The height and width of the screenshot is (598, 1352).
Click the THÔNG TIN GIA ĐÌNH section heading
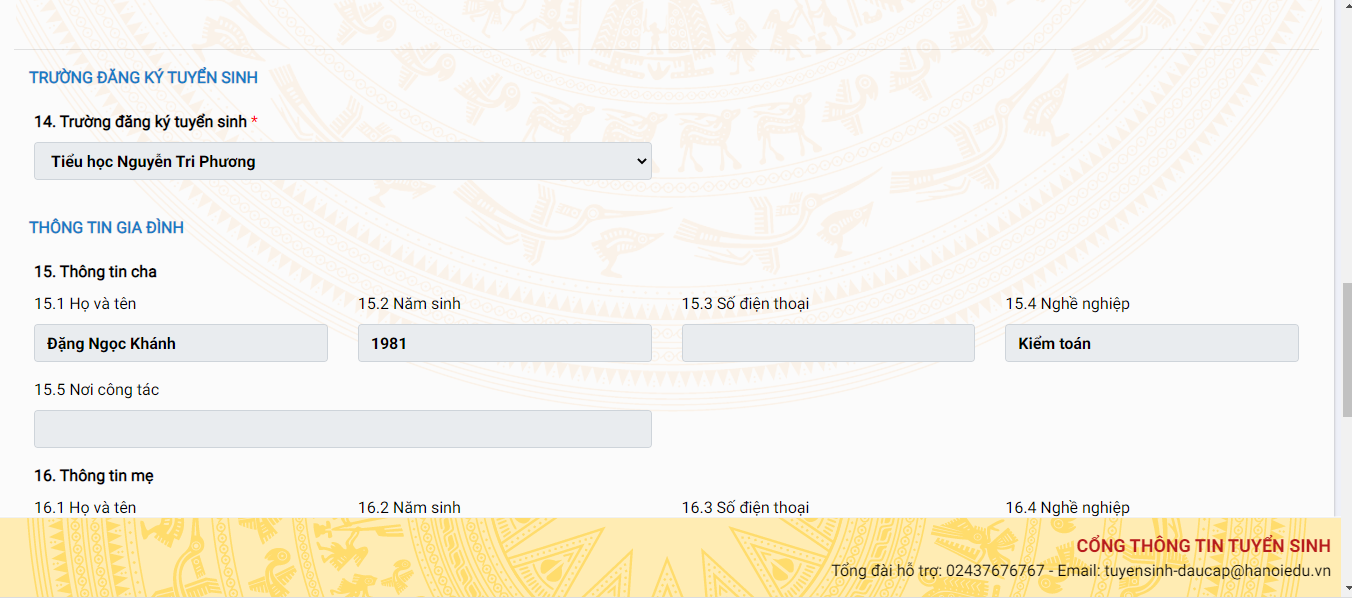pyautogui.click(x=106, y=228)
